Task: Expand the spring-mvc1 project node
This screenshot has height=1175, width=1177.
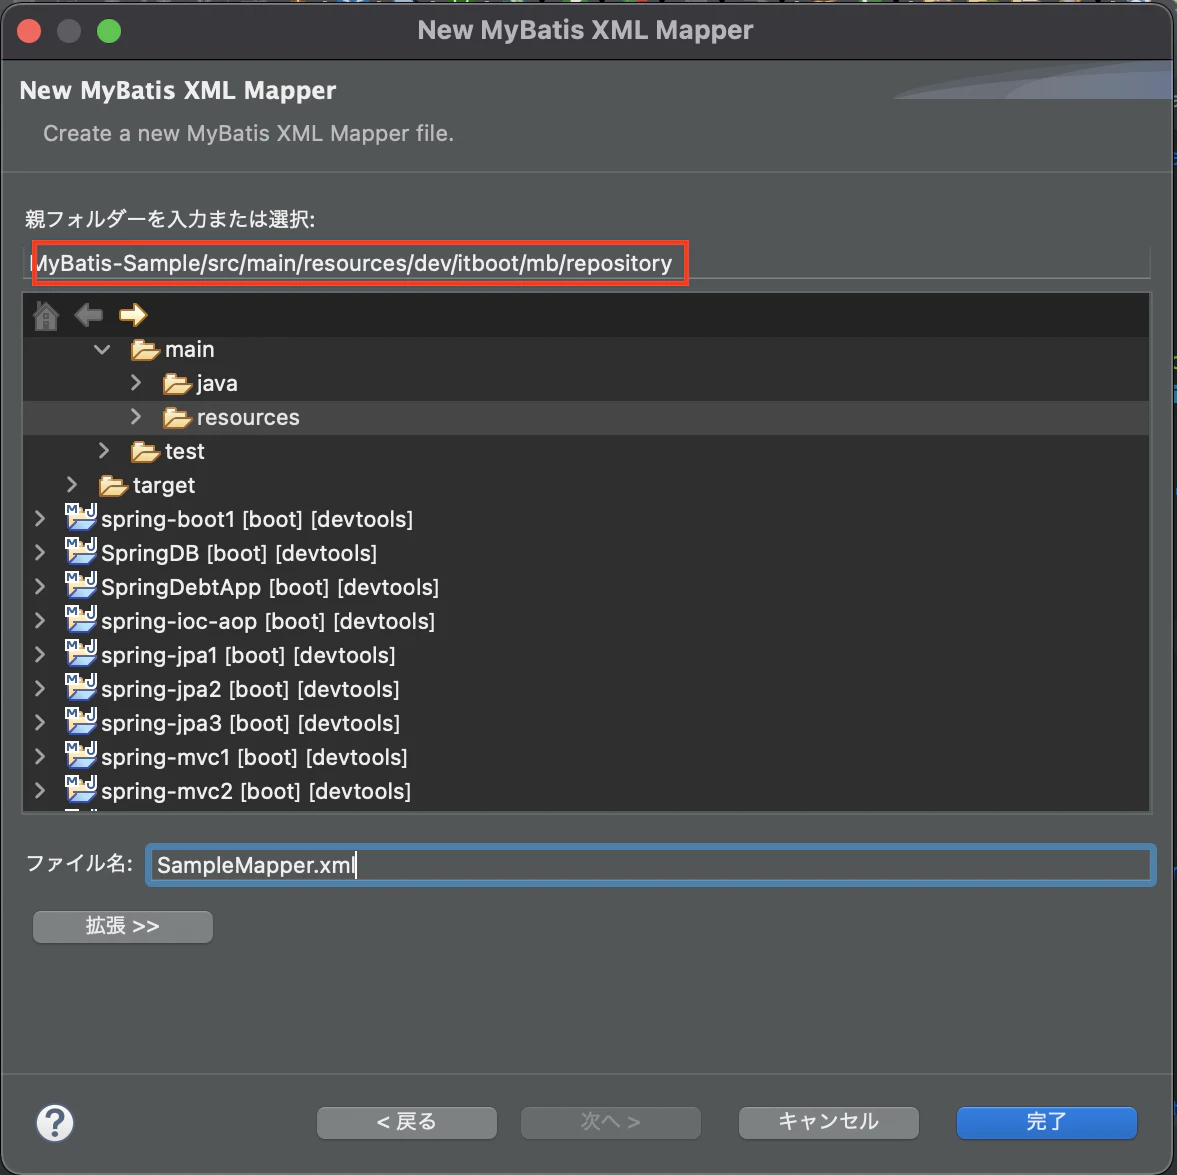Action: pos(40,757)
